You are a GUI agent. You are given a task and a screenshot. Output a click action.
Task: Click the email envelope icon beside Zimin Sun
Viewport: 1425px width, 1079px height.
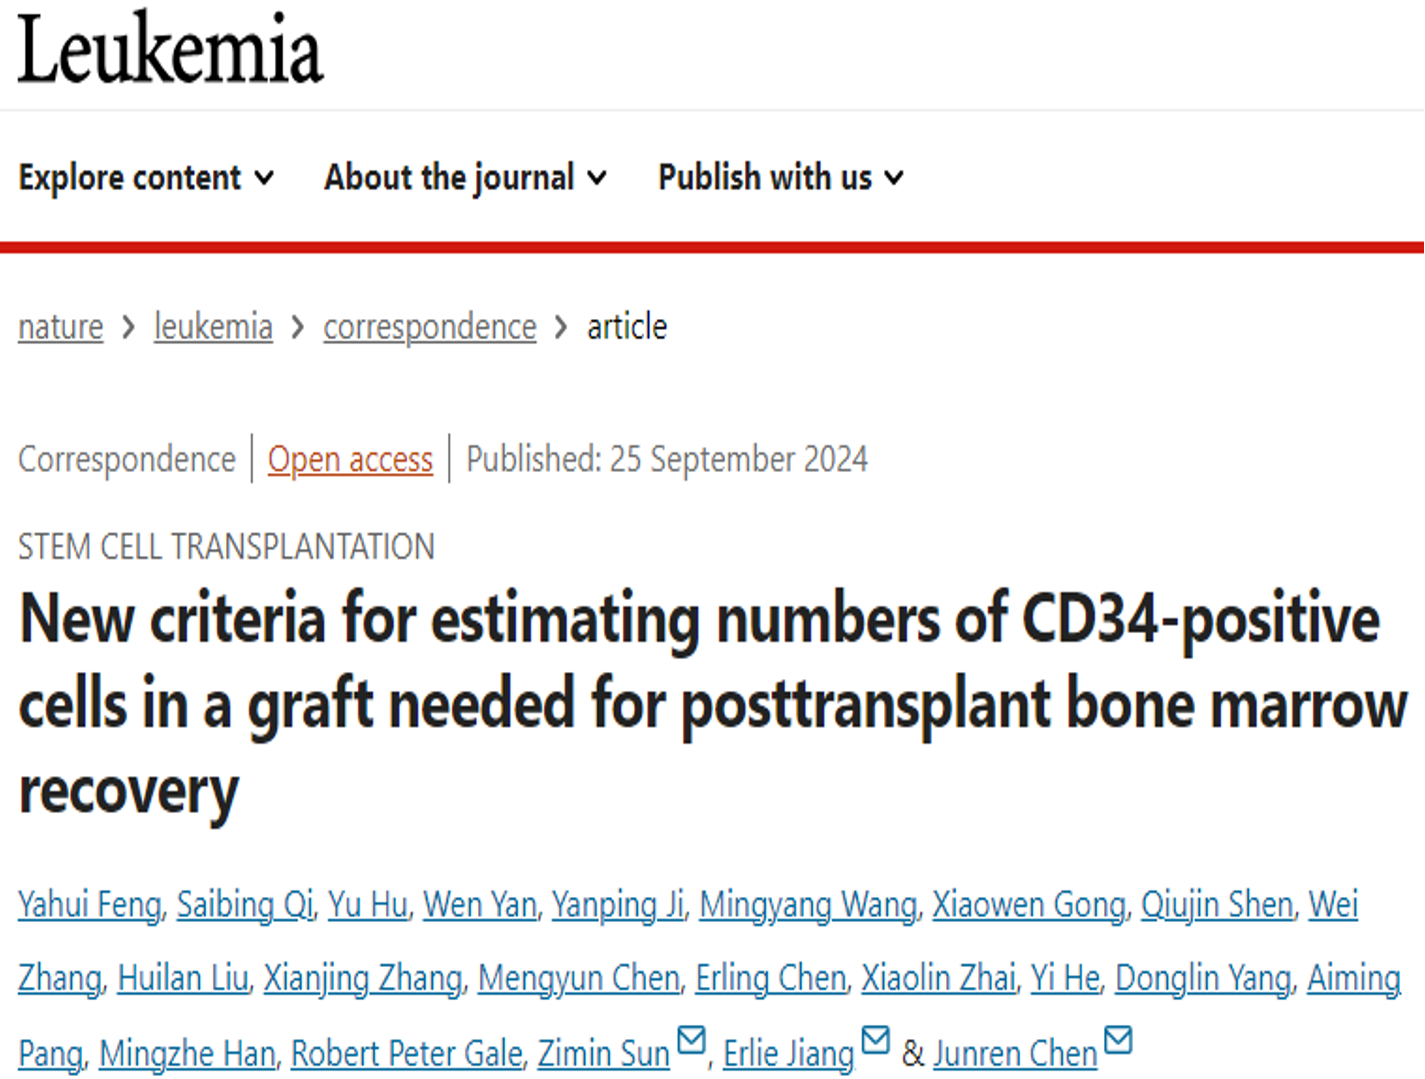coord(691,1040)
